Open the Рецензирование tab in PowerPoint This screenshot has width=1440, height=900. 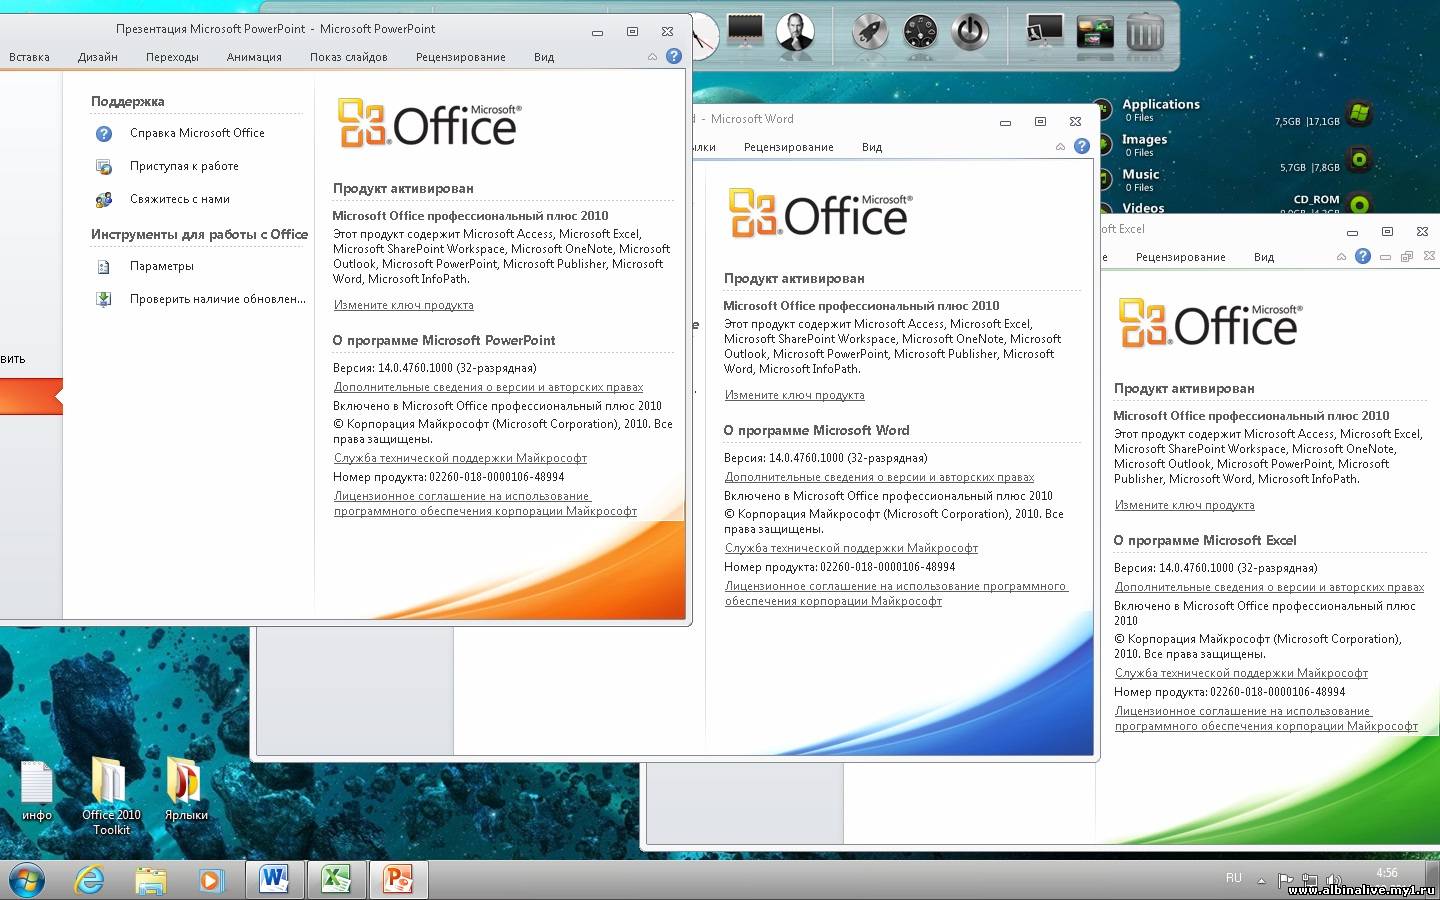point(461,57)
